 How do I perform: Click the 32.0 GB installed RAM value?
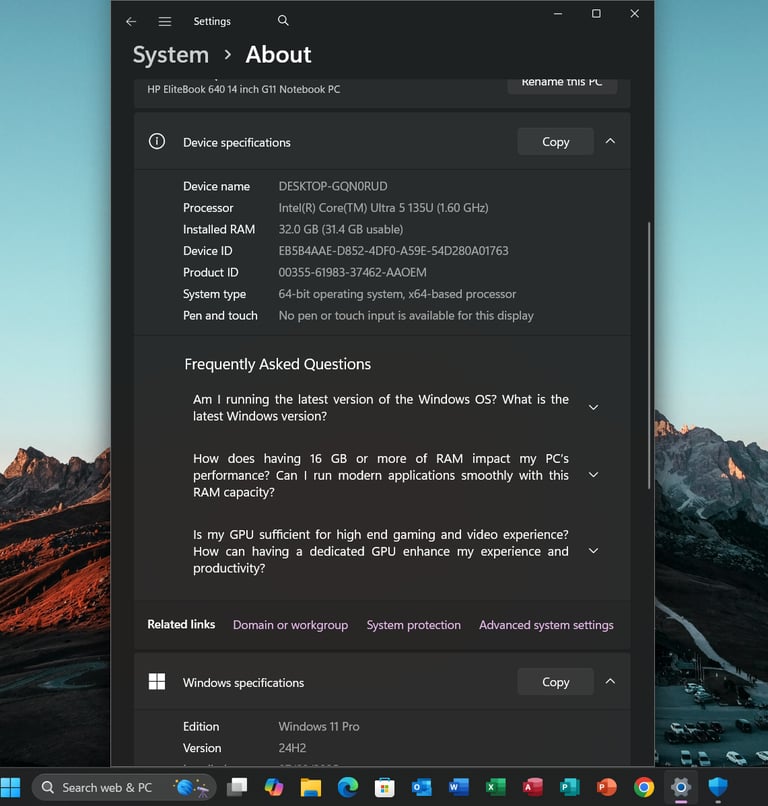tap(340, 229)
